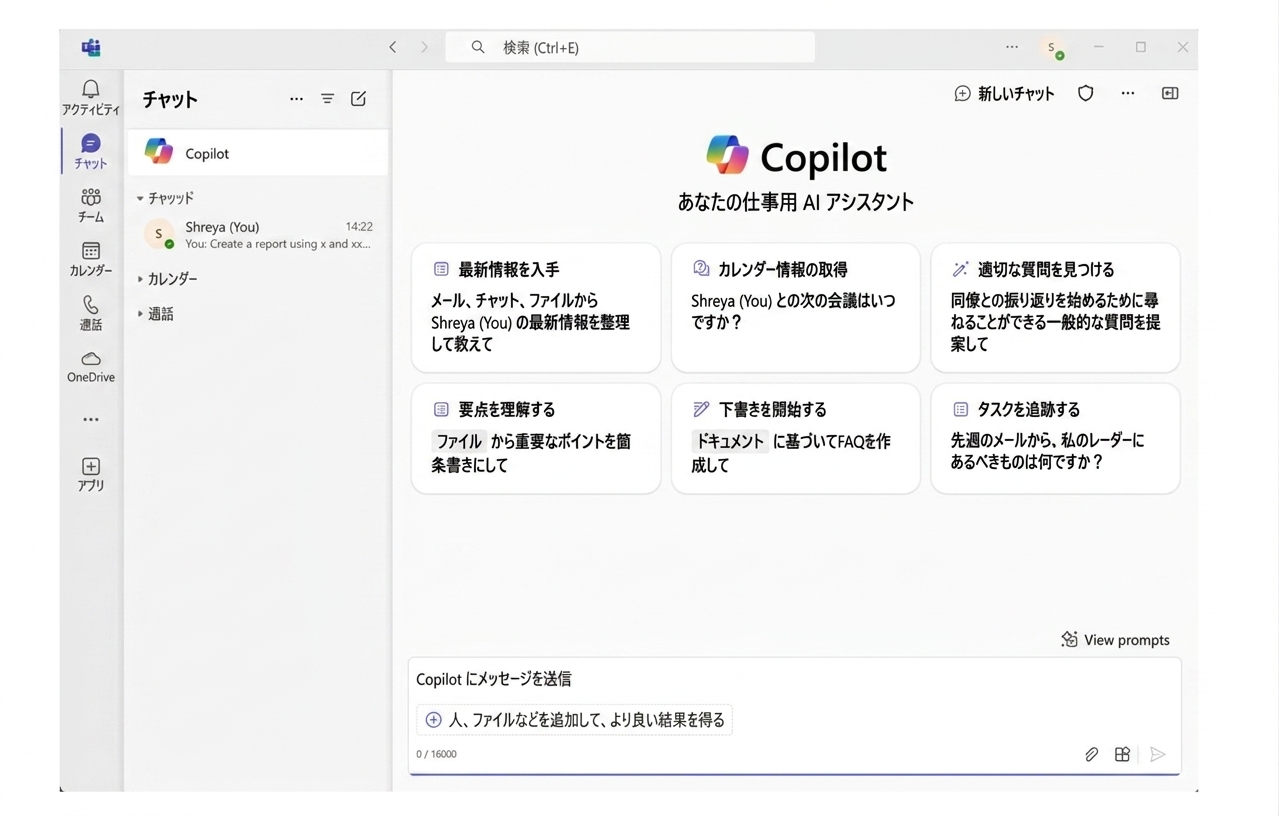Click the Copilot message input field
Viewport: 1279px width, 816px height.
tap(794, 679)
